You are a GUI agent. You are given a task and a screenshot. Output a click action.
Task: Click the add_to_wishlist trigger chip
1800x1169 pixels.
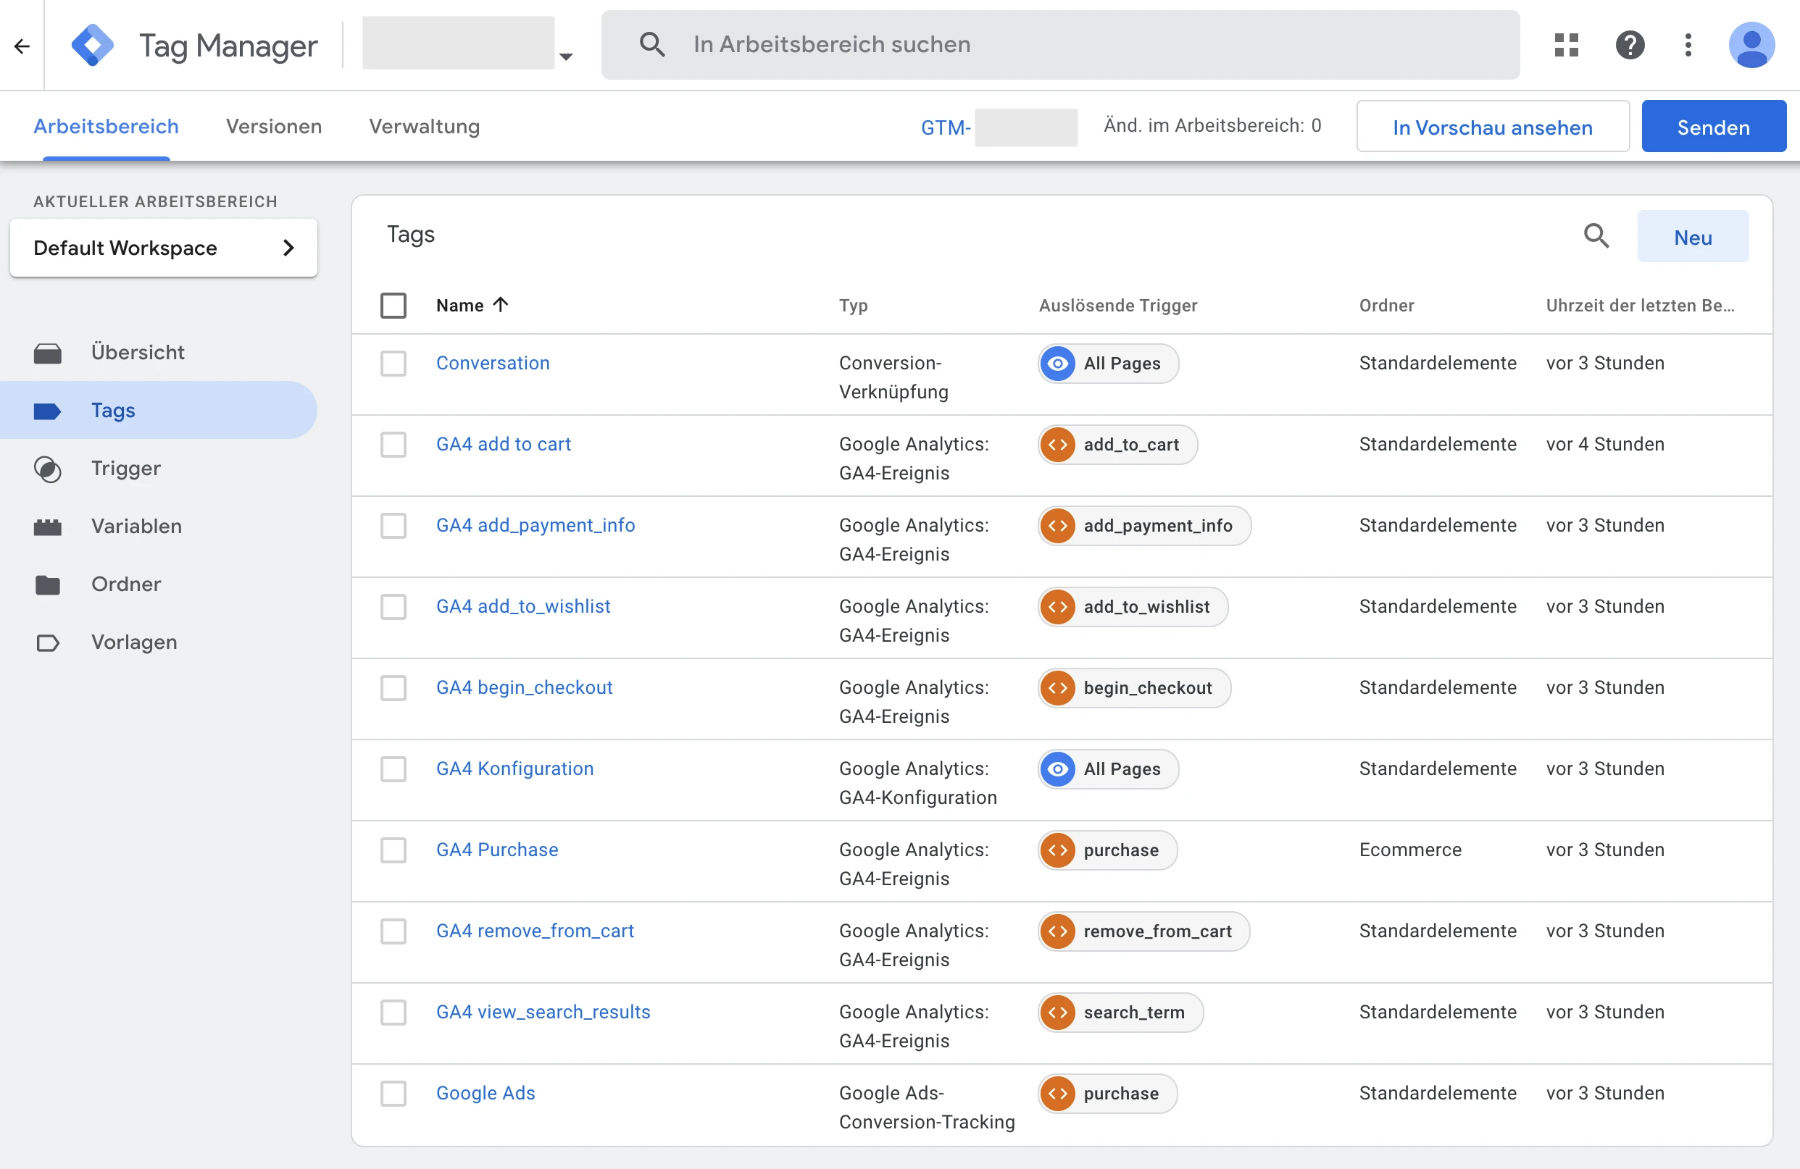tap(1133, 607)
